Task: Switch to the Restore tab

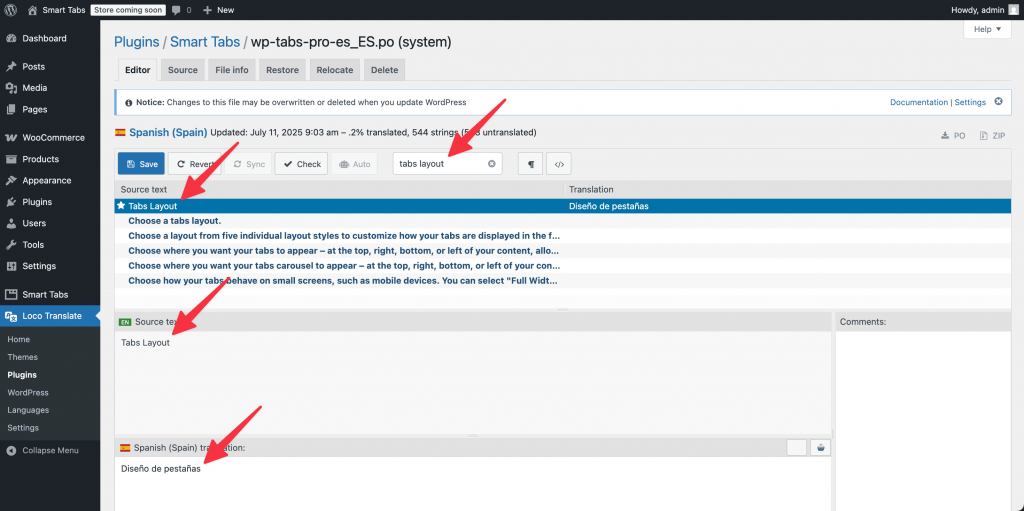Action: click(x=283, y=70)
